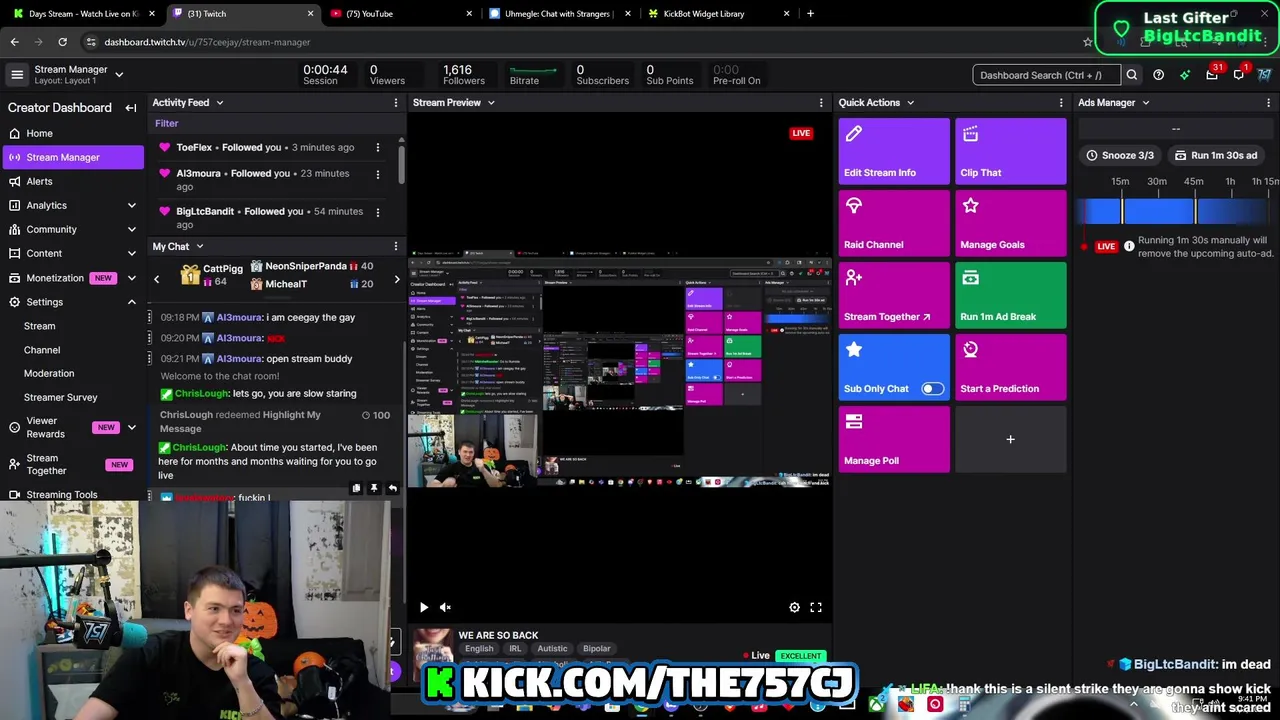The image size is (1280, 720).
Task: Play the stream preview
Action: tap(424, 607)
